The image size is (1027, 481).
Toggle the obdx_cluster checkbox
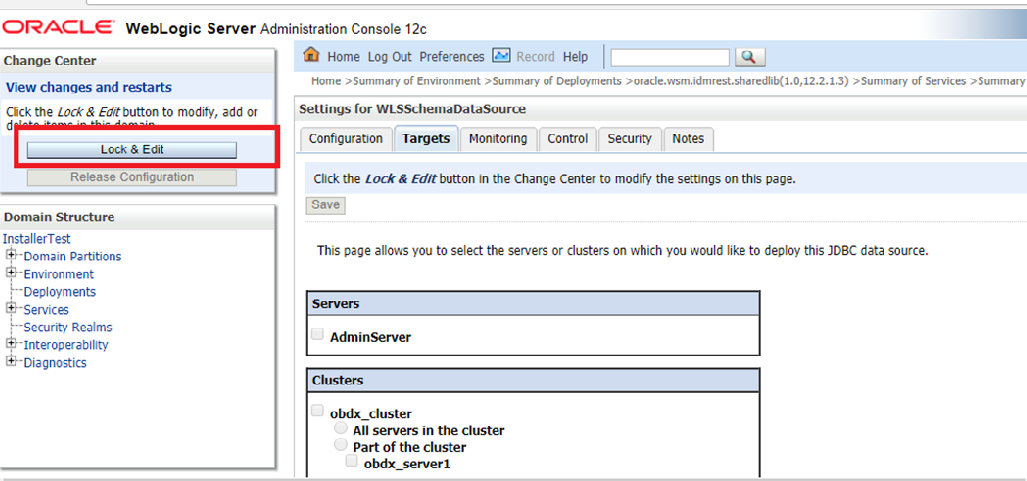318,411
